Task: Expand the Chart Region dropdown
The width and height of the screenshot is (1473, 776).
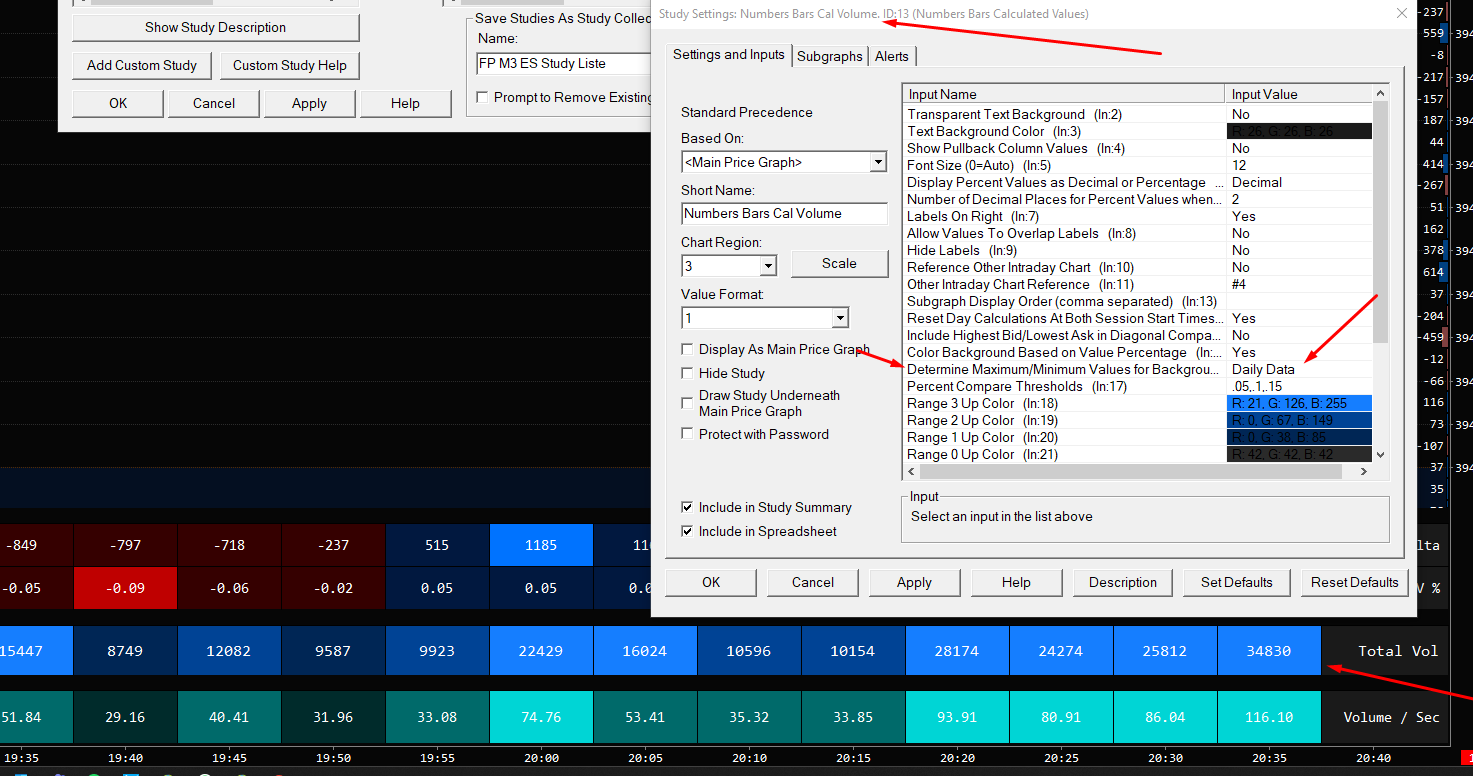Action: click(767, 266)
